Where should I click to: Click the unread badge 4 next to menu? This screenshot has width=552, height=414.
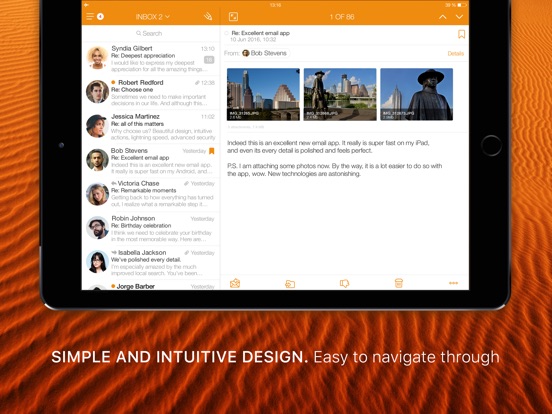click(100, 16)
